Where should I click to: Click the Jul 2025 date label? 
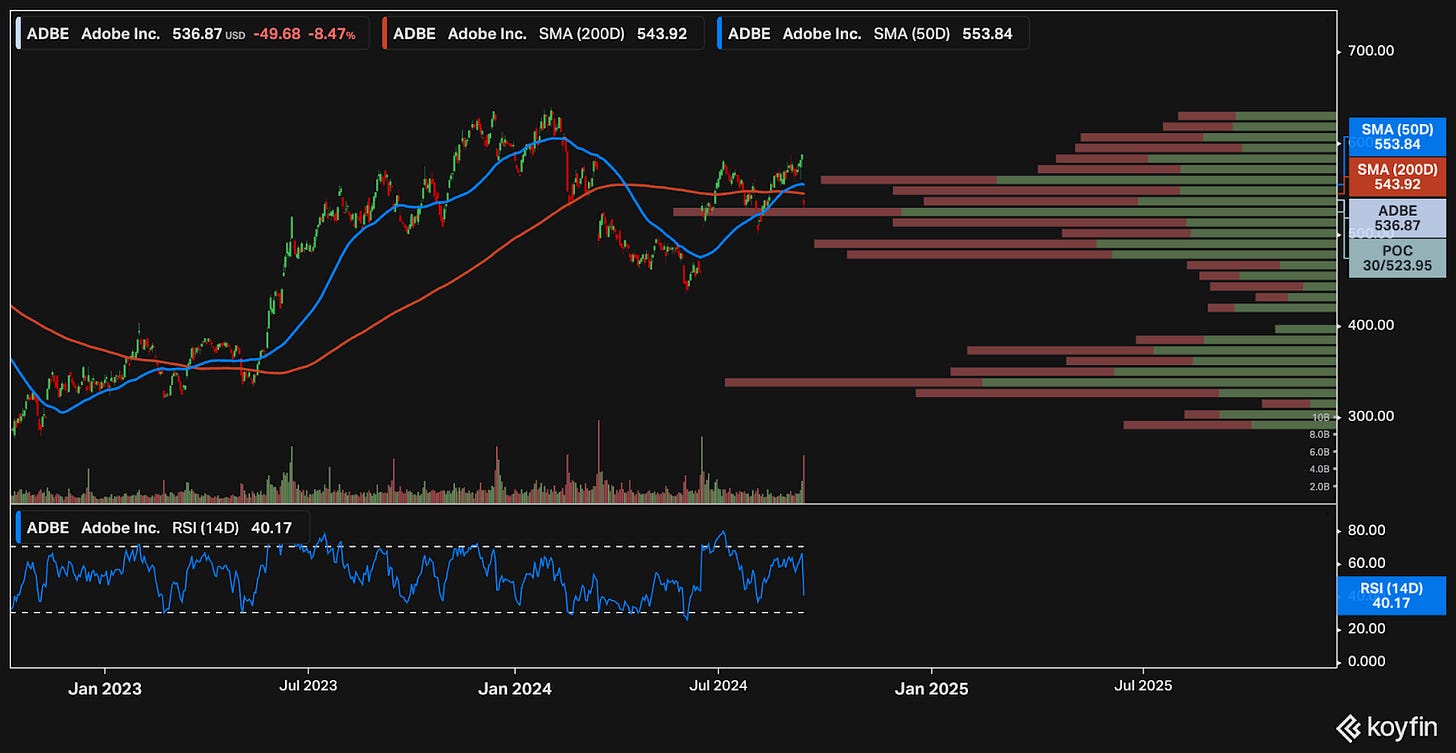tap(1143, 687)
